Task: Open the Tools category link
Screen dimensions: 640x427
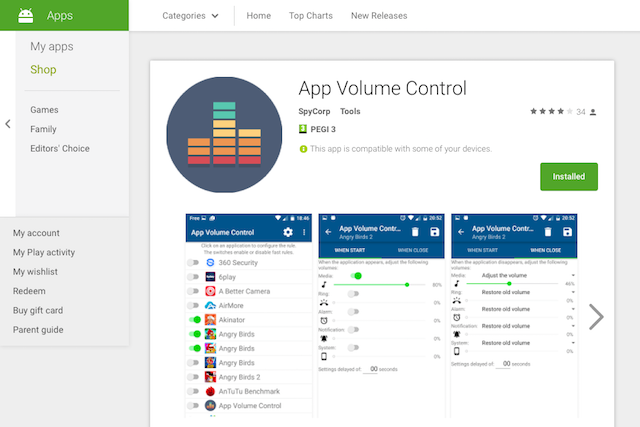Action: (x=350, y=111)
